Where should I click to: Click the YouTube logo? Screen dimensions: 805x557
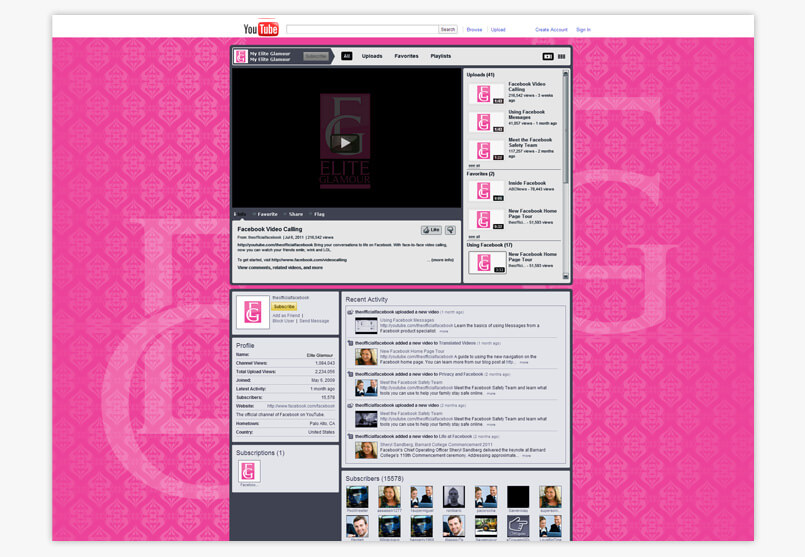point(261,29)
